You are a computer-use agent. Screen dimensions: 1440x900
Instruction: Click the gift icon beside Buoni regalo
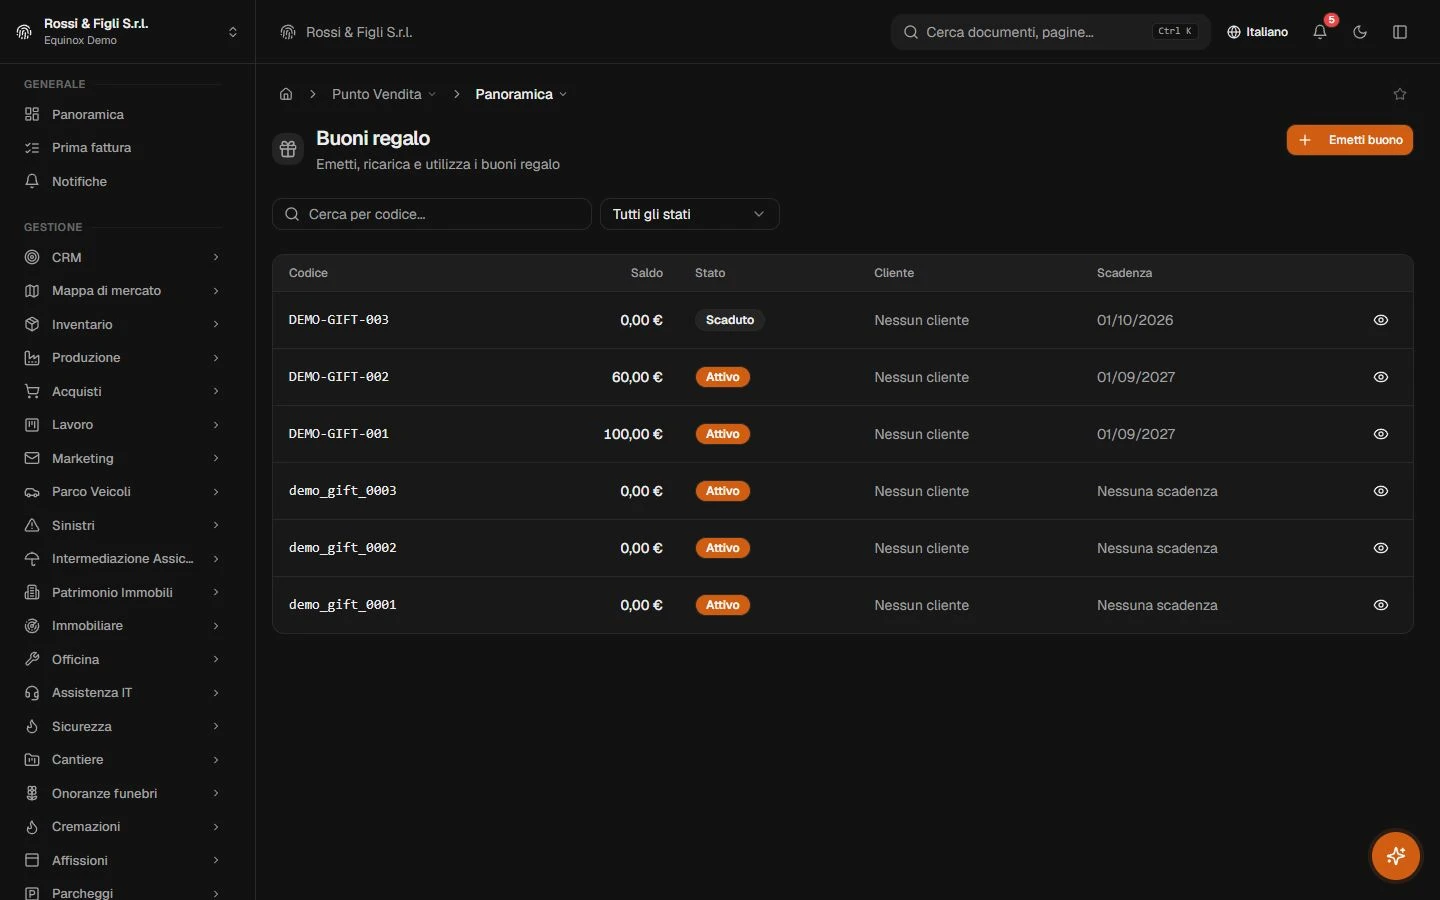pyautogui.click(x=288, y=149)
